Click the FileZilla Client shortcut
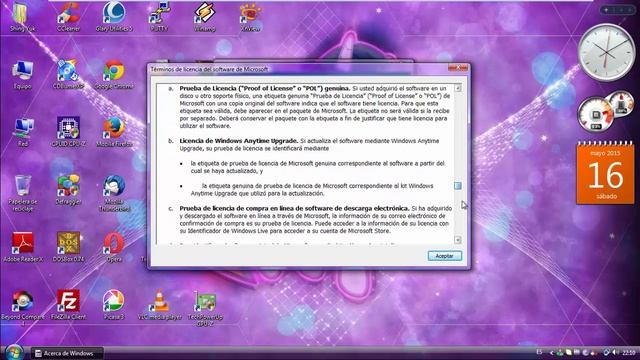The height and width of the screenshot is (360, 640). (x=68, y=305)
